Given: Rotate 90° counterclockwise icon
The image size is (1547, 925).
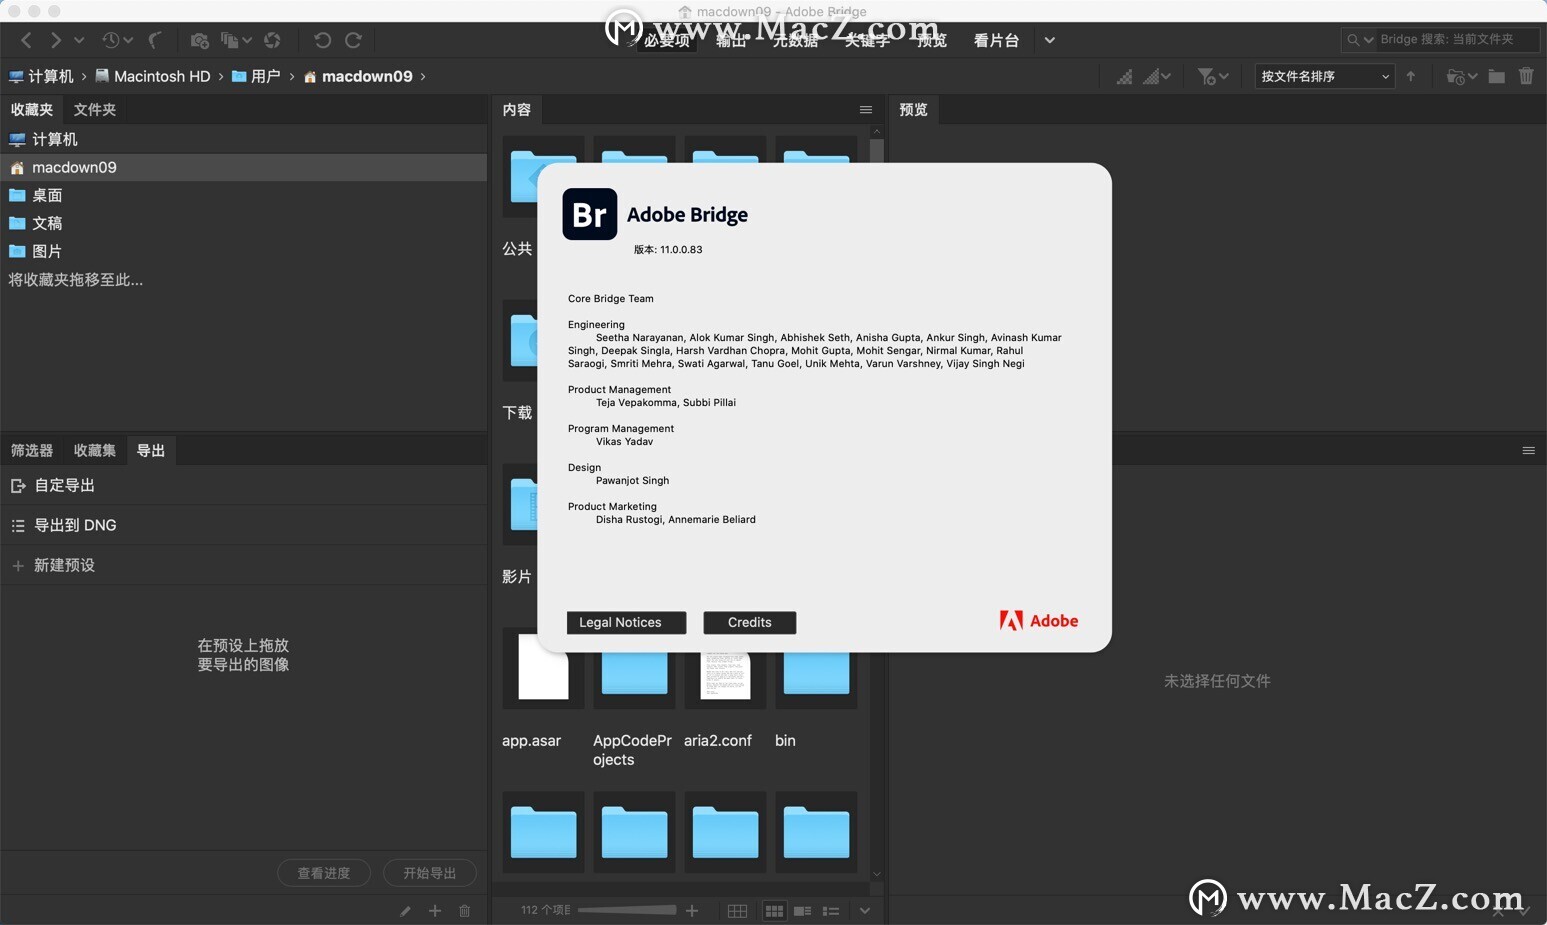Looking at the screenshot, I should click(322, 40).
